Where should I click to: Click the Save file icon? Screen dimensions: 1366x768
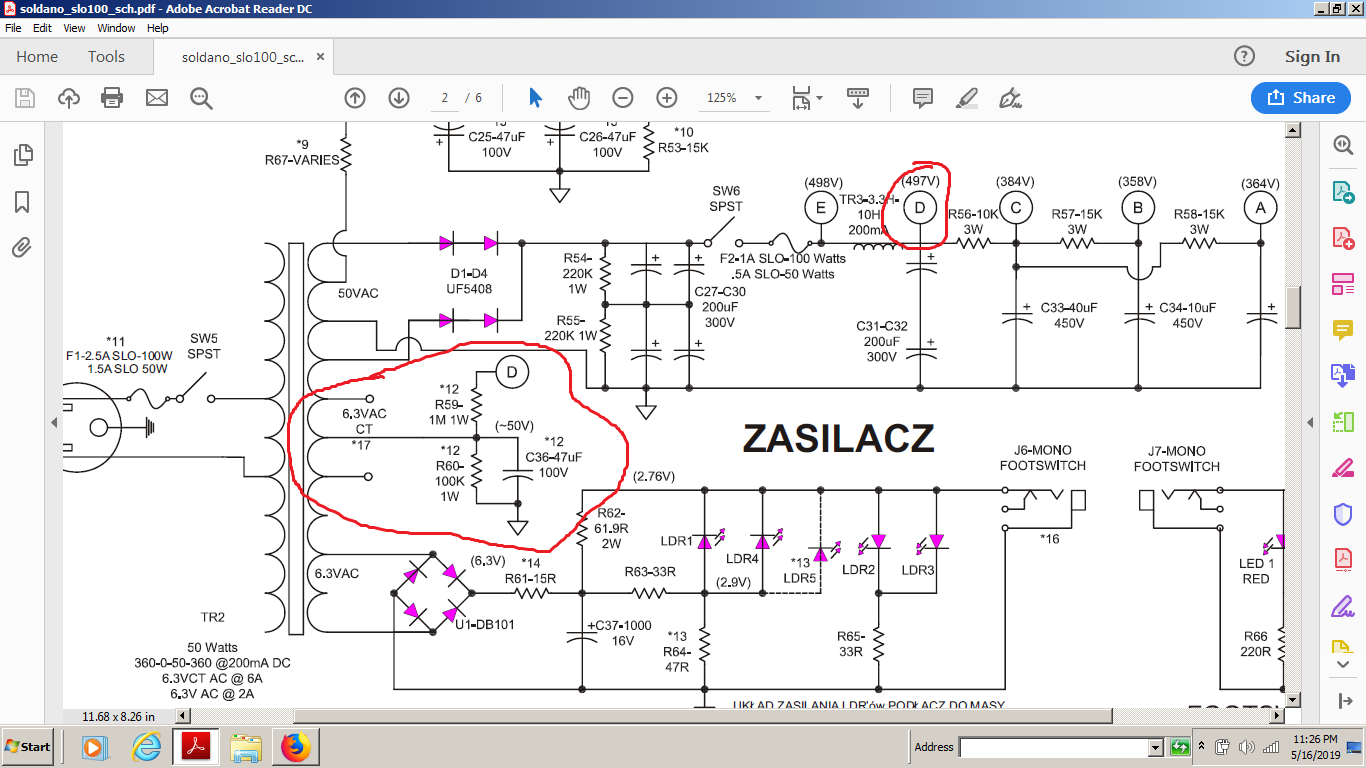(x=25, y=98)
